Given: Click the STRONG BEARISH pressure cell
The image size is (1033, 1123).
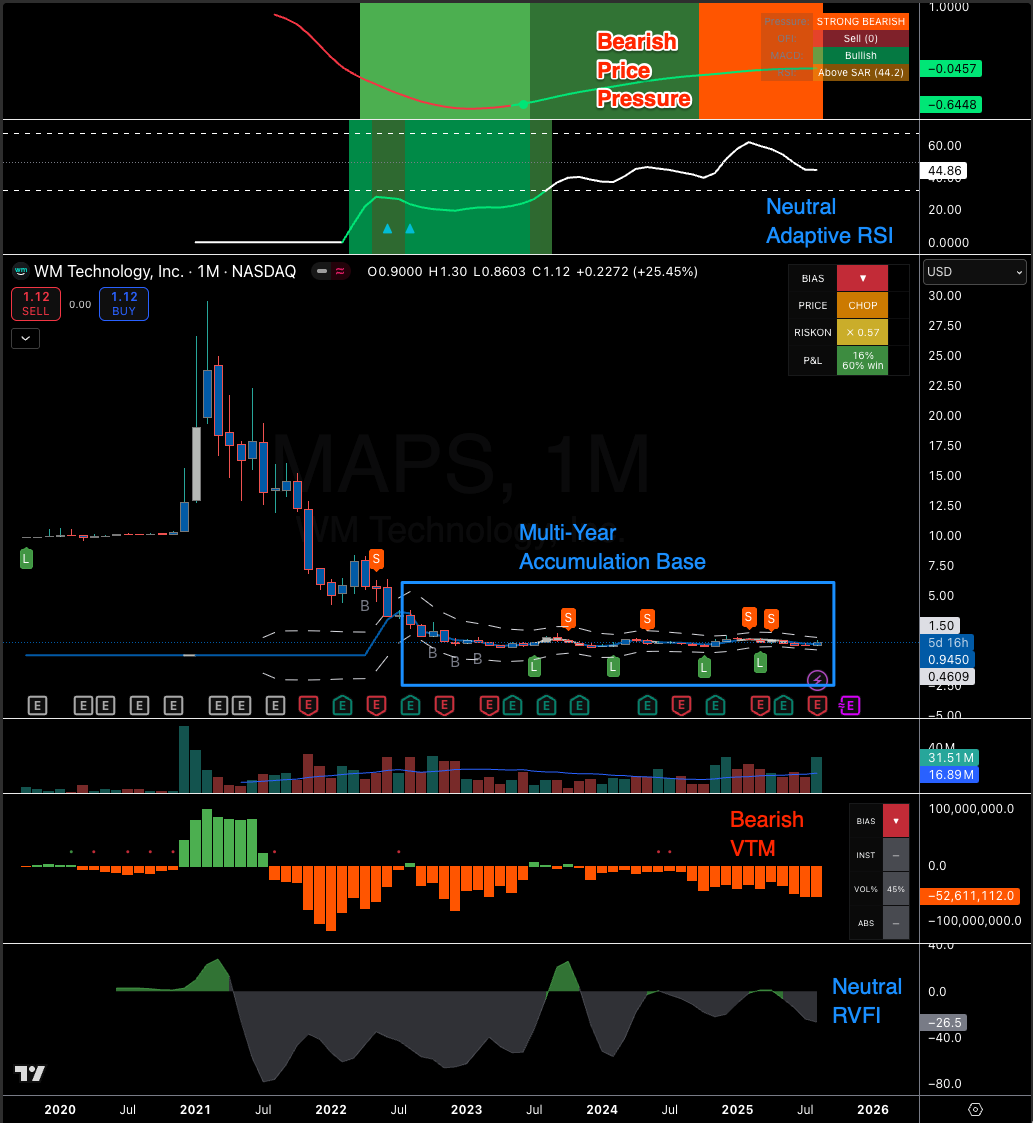Looking at the screenshot, I should (x=860, y=21).
